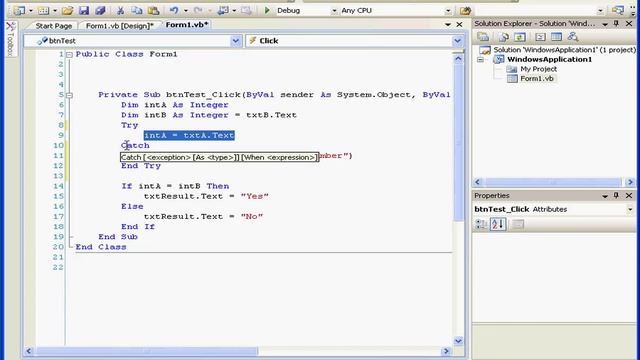Open Solution Explorer window position menu arrow
Image resolution: width=640 pixels, height=360 pixels.
(605, 24)
